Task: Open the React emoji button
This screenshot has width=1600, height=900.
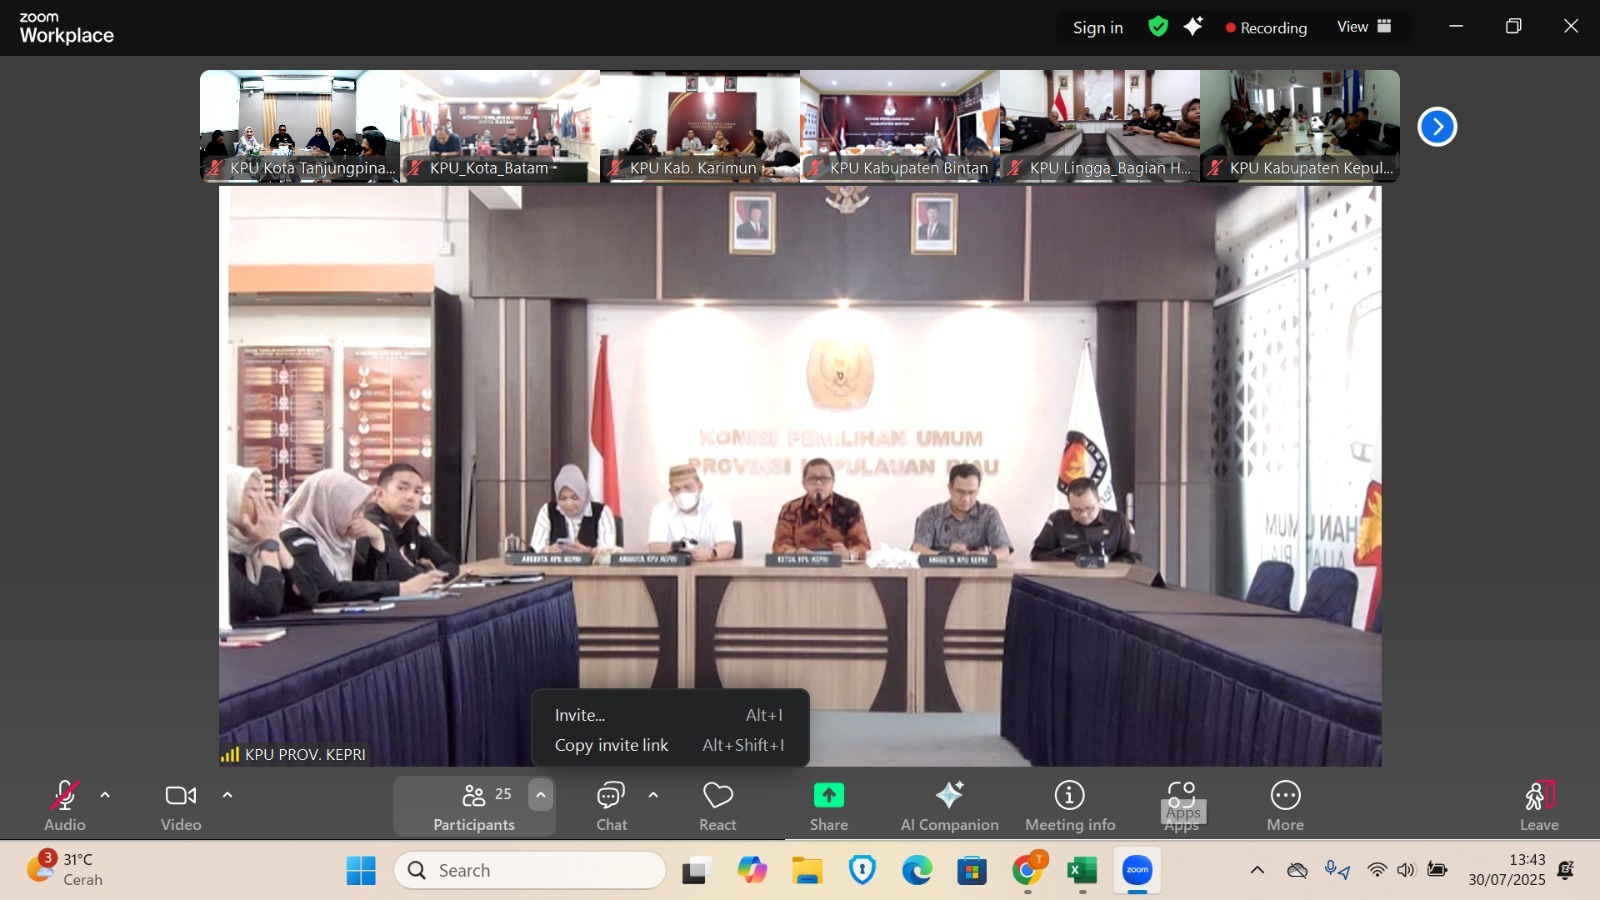Action: (x=717, y=805)
